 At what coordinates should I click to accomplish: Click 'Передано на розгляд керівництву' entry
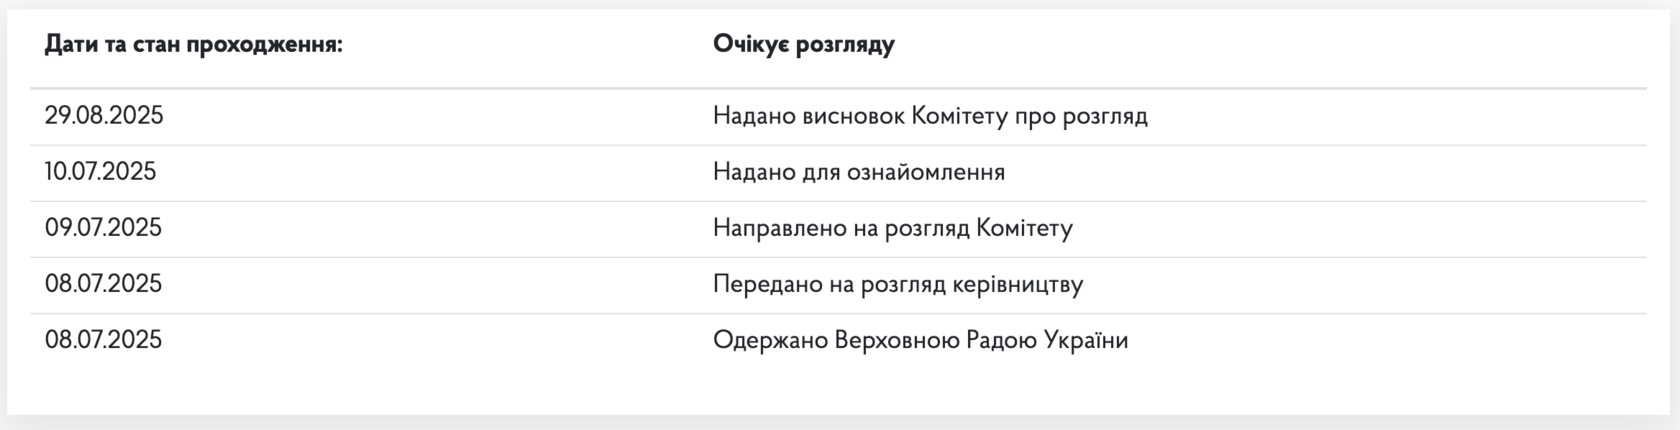click(x=898, y=284)
